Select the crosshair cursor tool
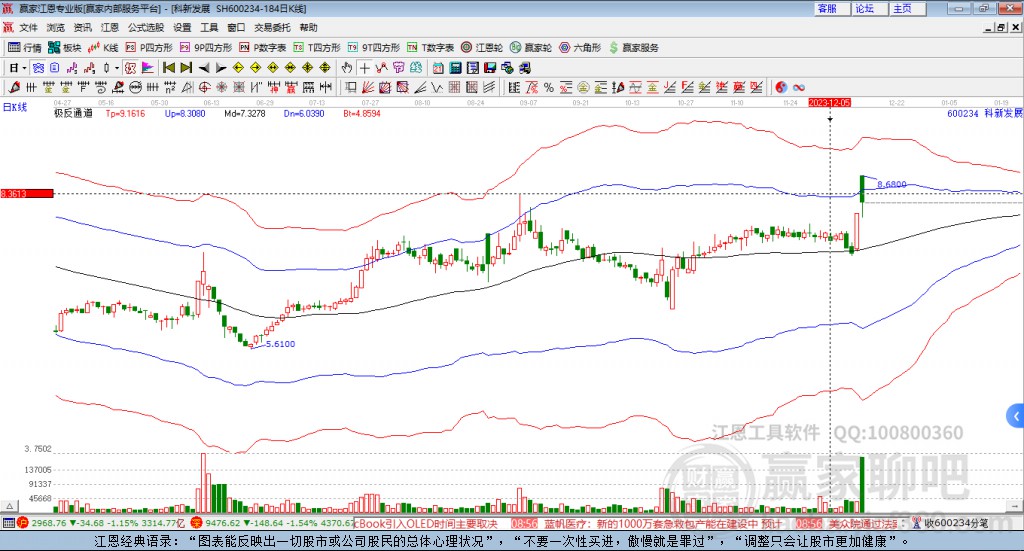This screenshot has height=551, width=1024. (364, 68)
